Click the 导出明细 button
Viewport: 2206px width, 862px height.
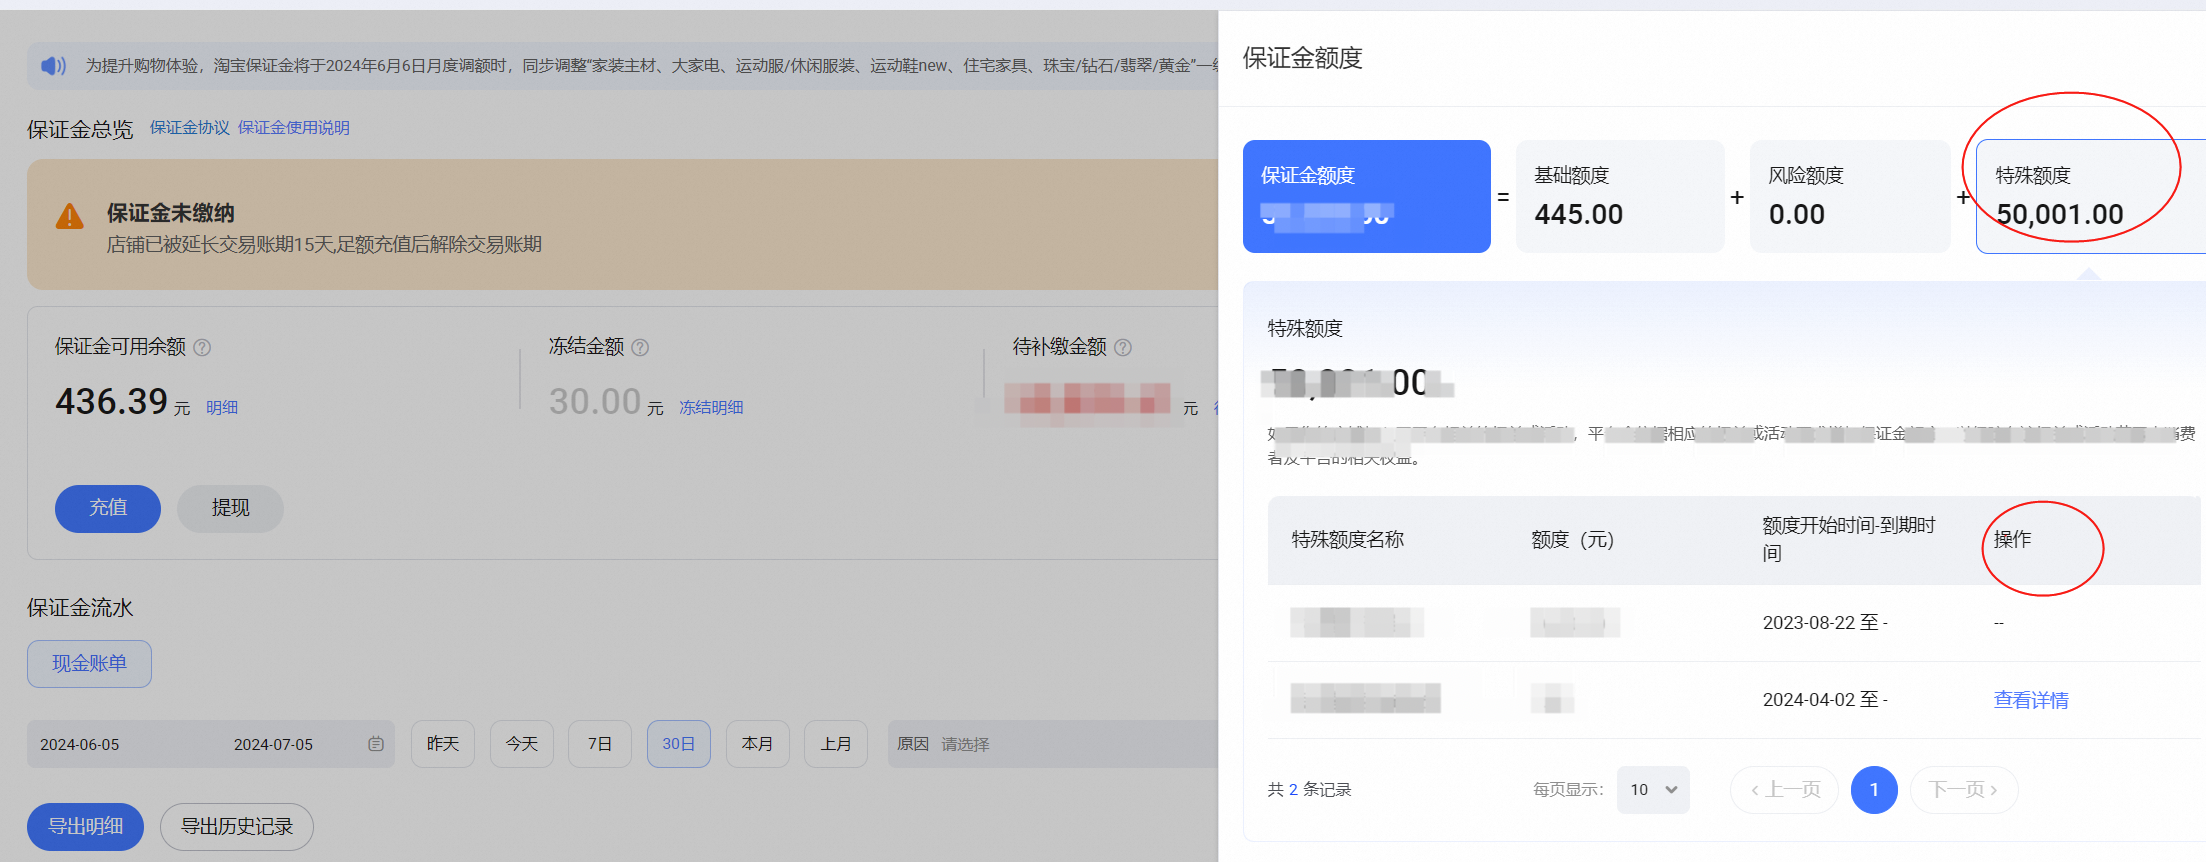point(86,827)
